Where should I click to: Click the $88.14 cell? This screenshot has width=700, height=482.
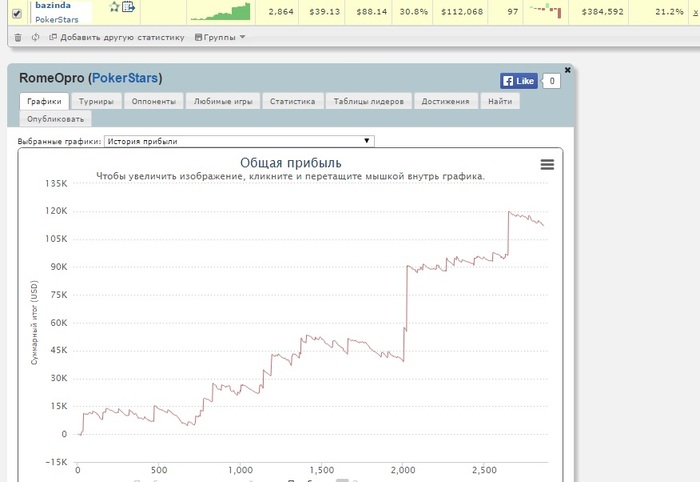tap(371, 12)
